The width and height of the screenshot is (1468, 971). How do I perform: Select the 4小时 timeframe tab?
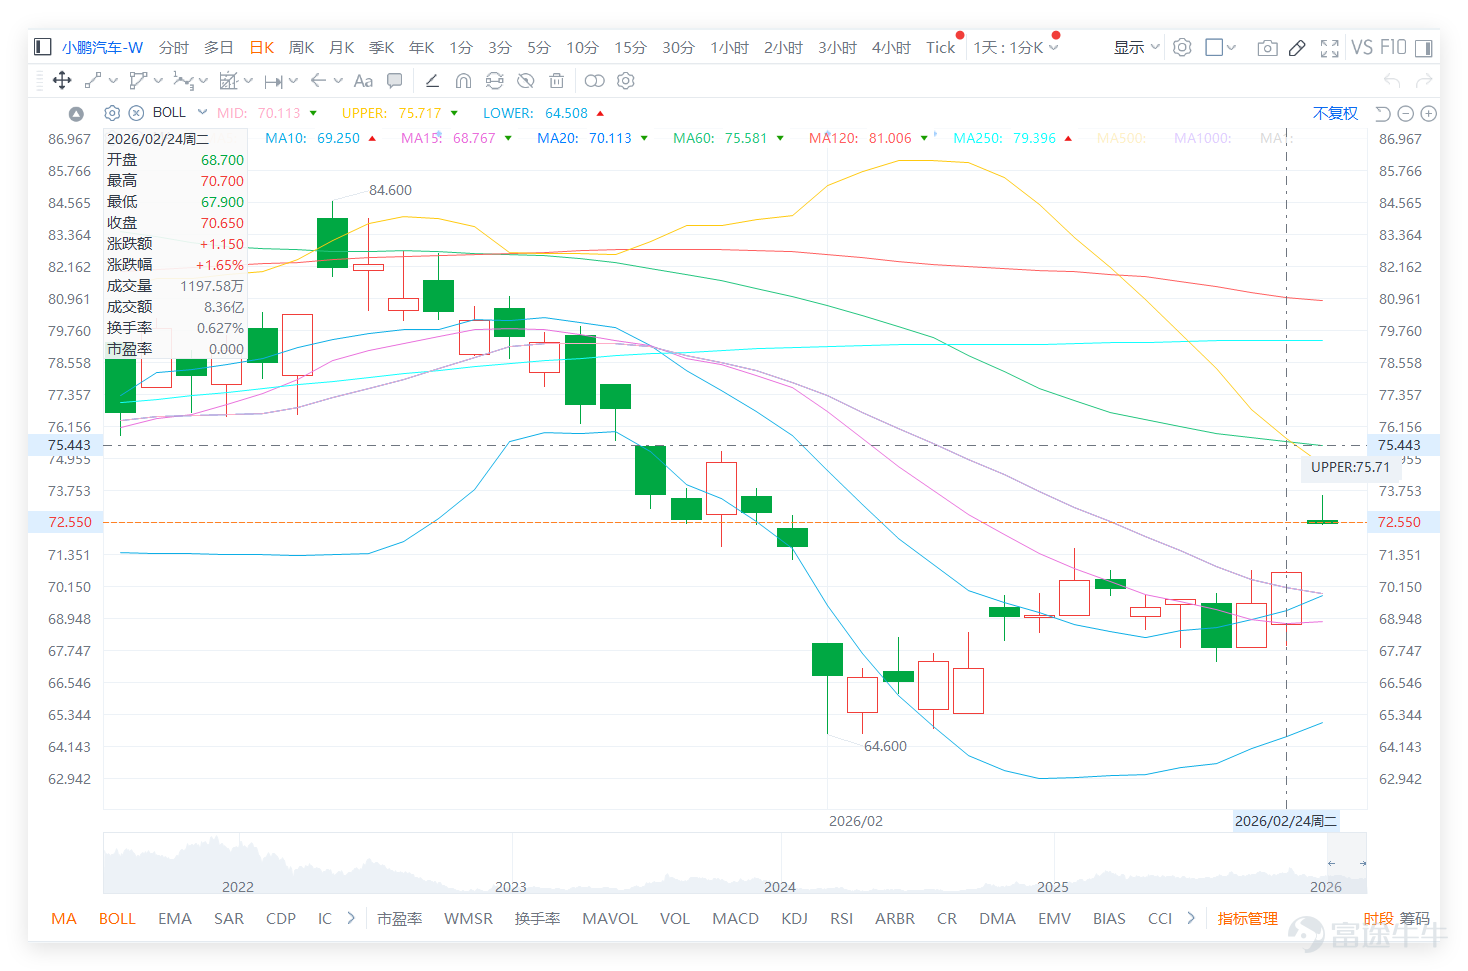pos(890,47)
